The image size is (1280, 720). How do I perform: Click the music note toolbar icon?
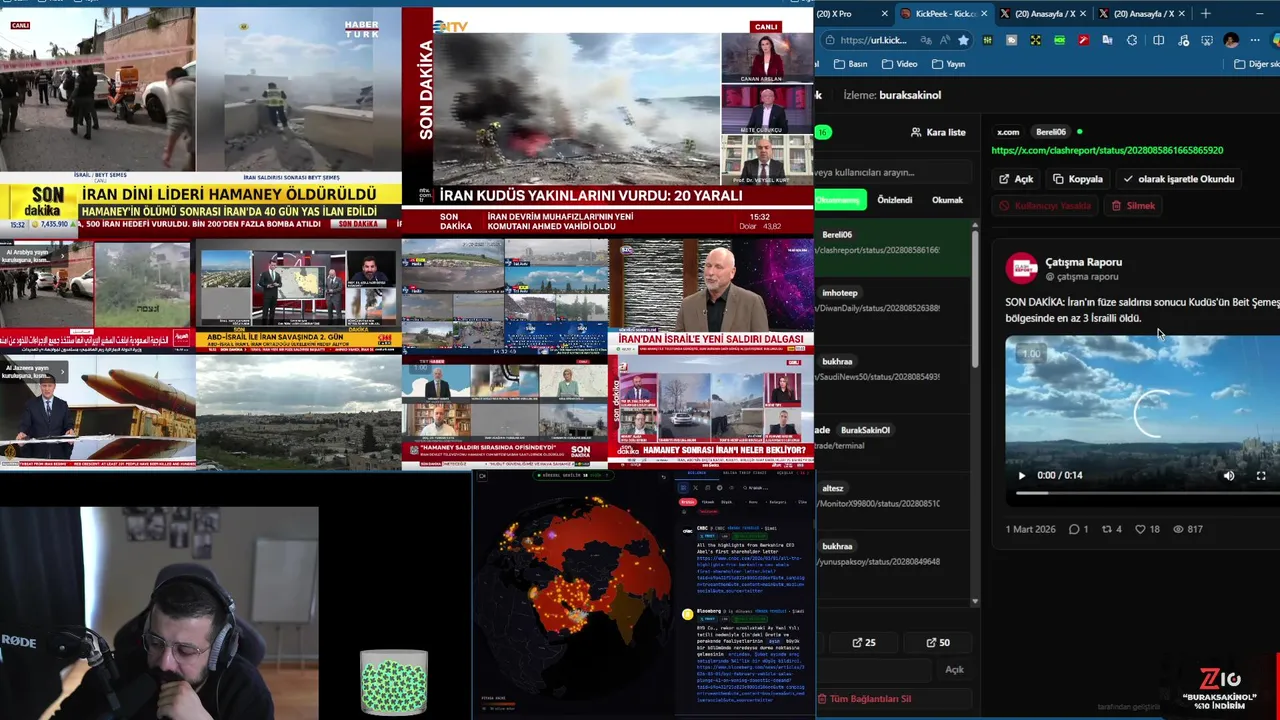1183,40
